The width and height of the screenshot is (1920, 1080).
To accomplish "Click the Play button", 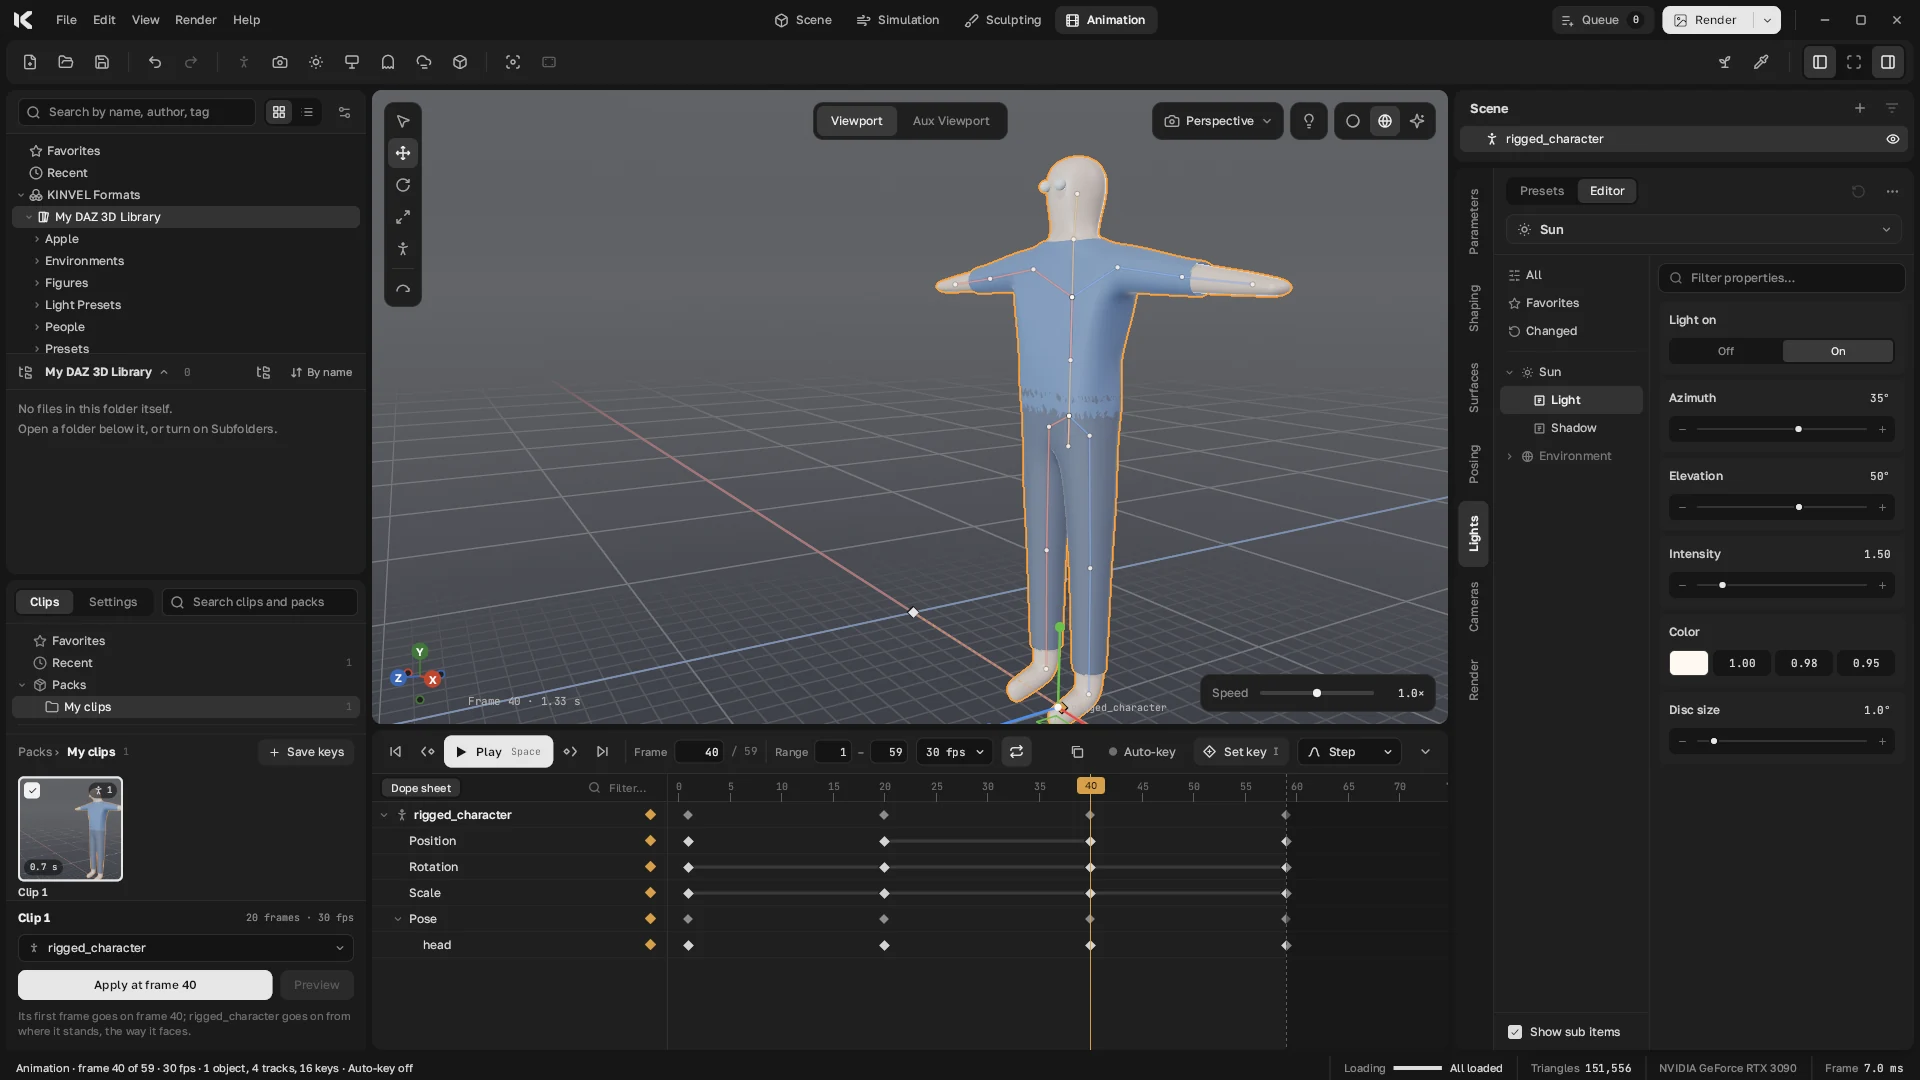I will pos(498,752).
